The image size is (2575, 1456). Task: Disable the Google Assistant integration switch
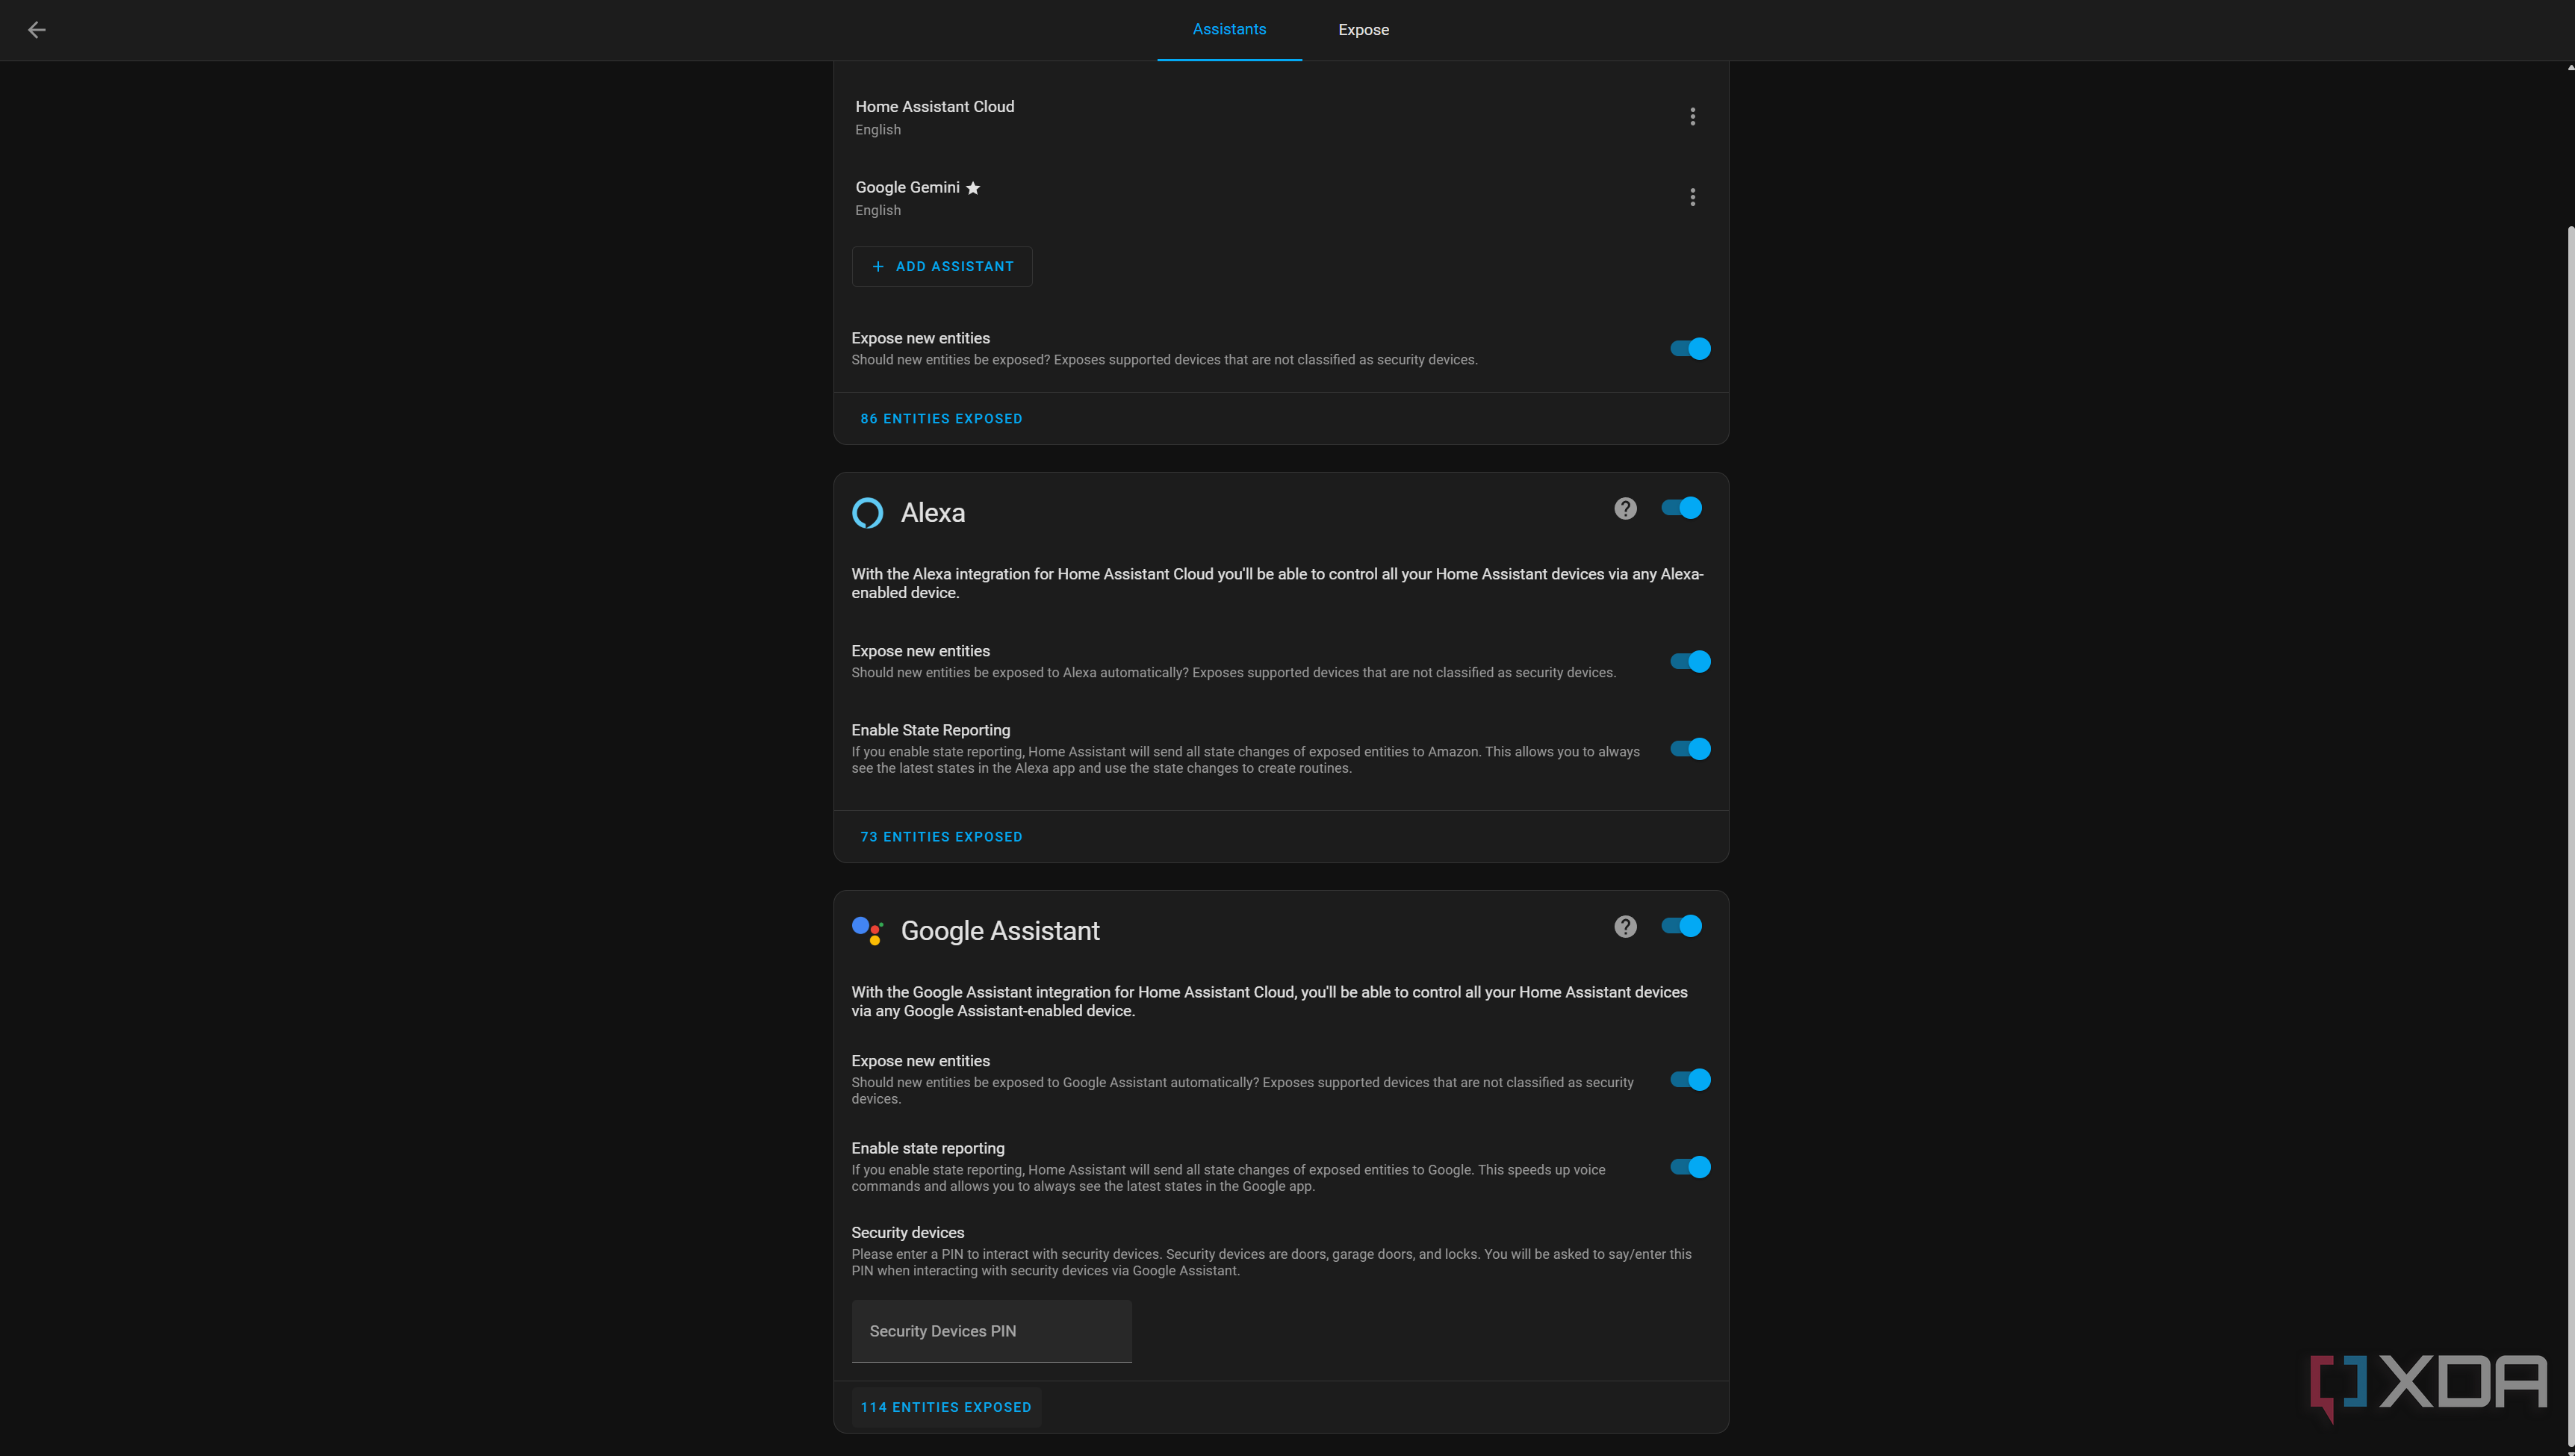point(1681,926)
